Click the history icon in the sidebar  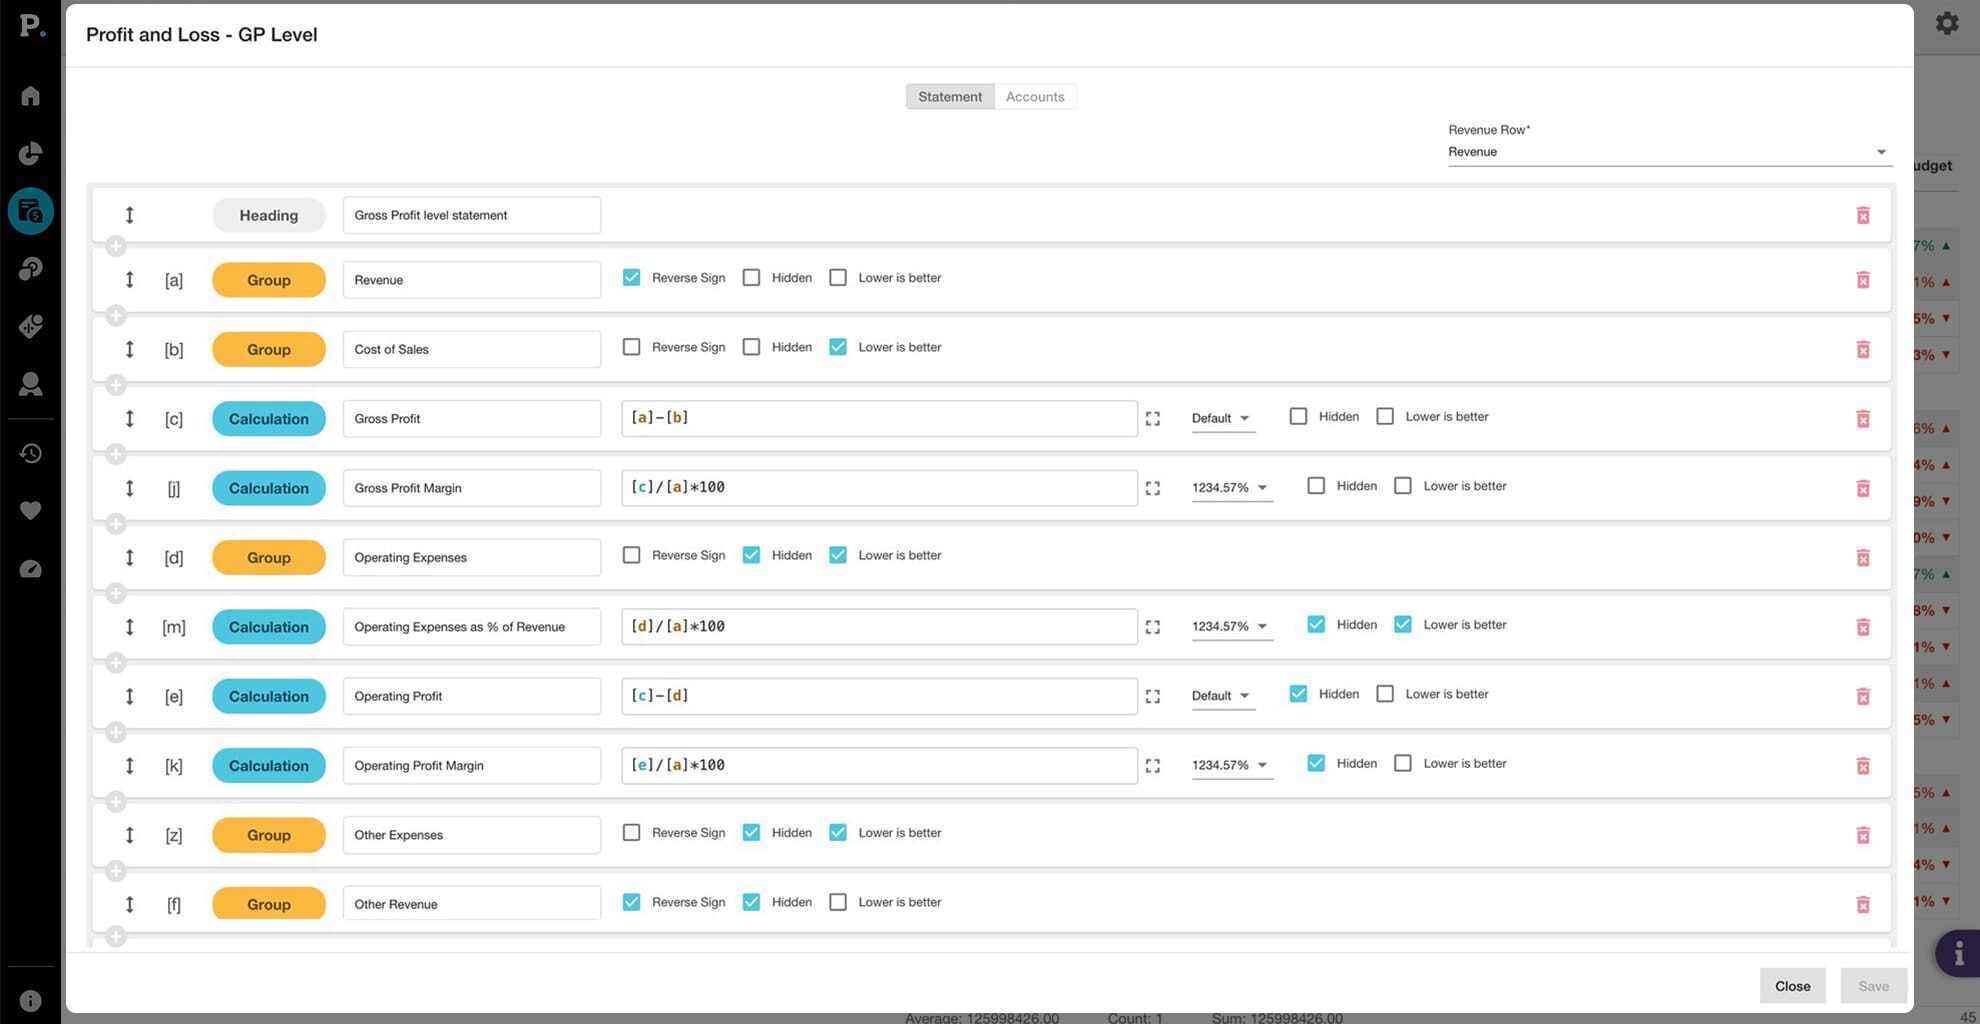click(31, 454)
